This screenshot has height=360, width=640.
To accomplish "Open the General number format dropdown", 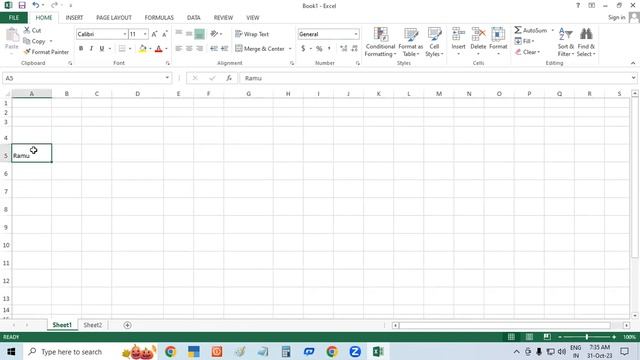I will click(x=356, y=34).
